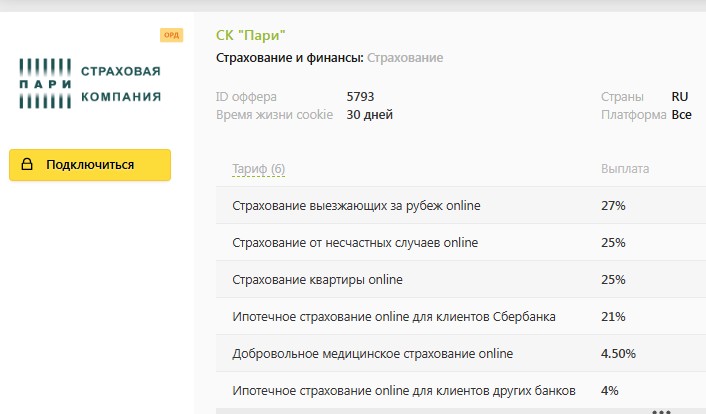Select row Страхование выезжающих за рубеж online
Image resolution: width=706 pixels, height=414 pixels.
(461, 205)
